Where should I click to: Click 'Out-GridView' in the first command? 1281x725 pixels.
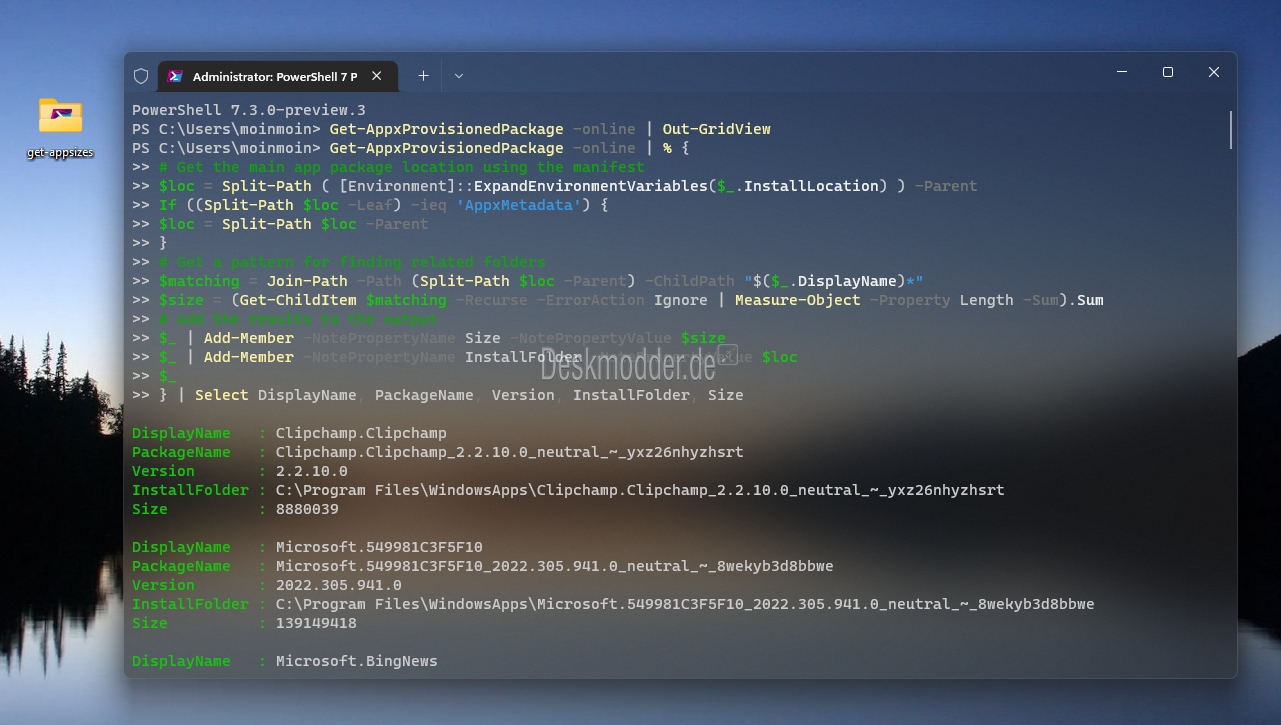(716, 129)
